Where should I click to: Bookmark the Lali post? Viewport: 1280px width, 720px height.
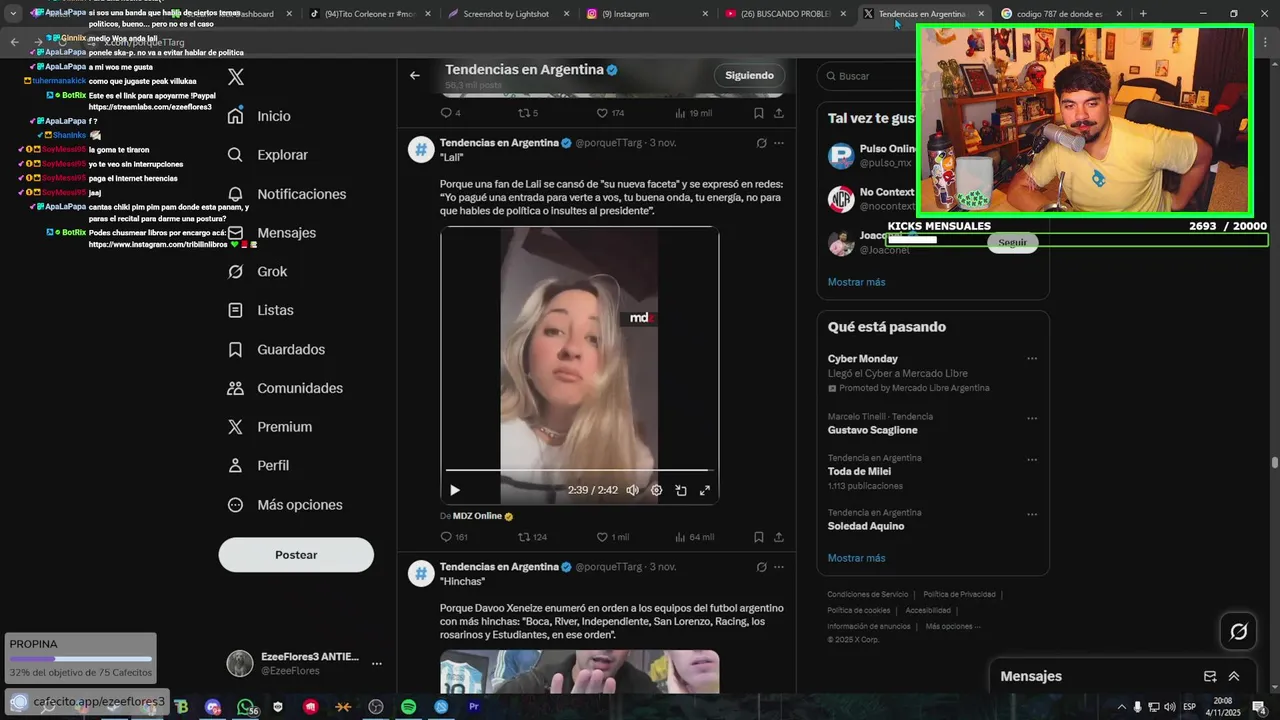coord(759,537)
